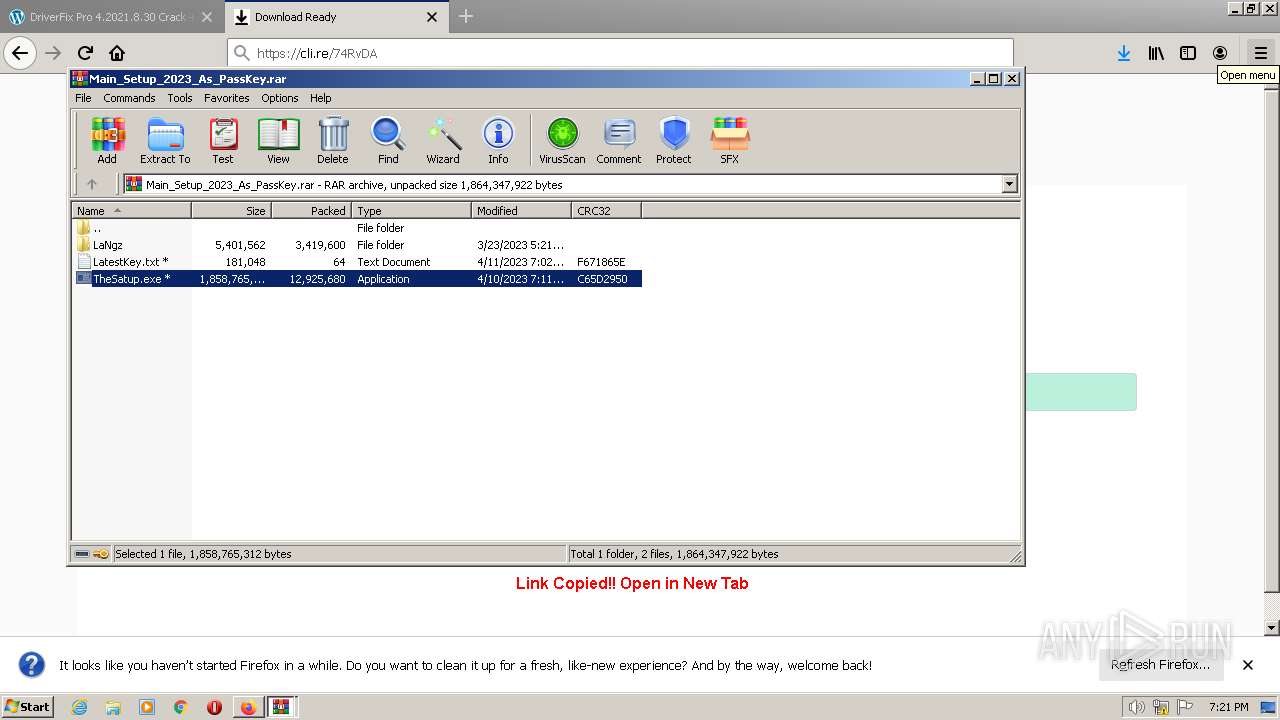Sort by Name column header

click(131, 211)
